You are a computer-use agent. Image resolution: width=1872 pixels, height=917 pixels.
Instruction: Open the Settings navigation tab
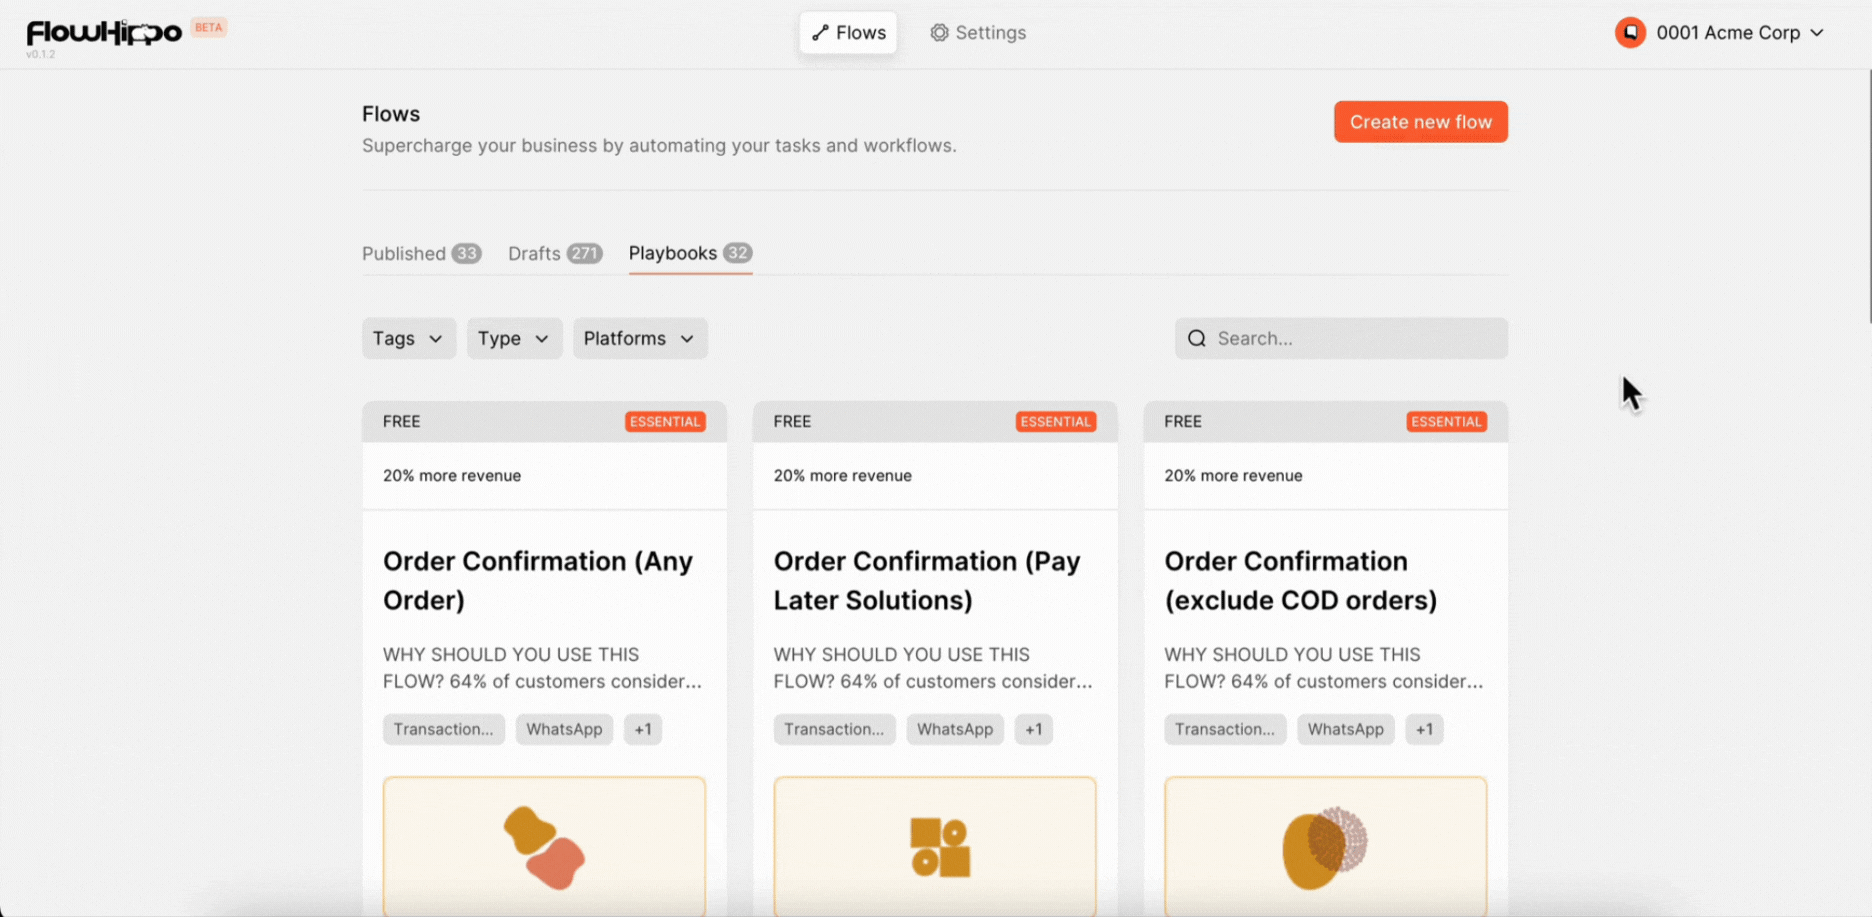[x=978, y=33]
